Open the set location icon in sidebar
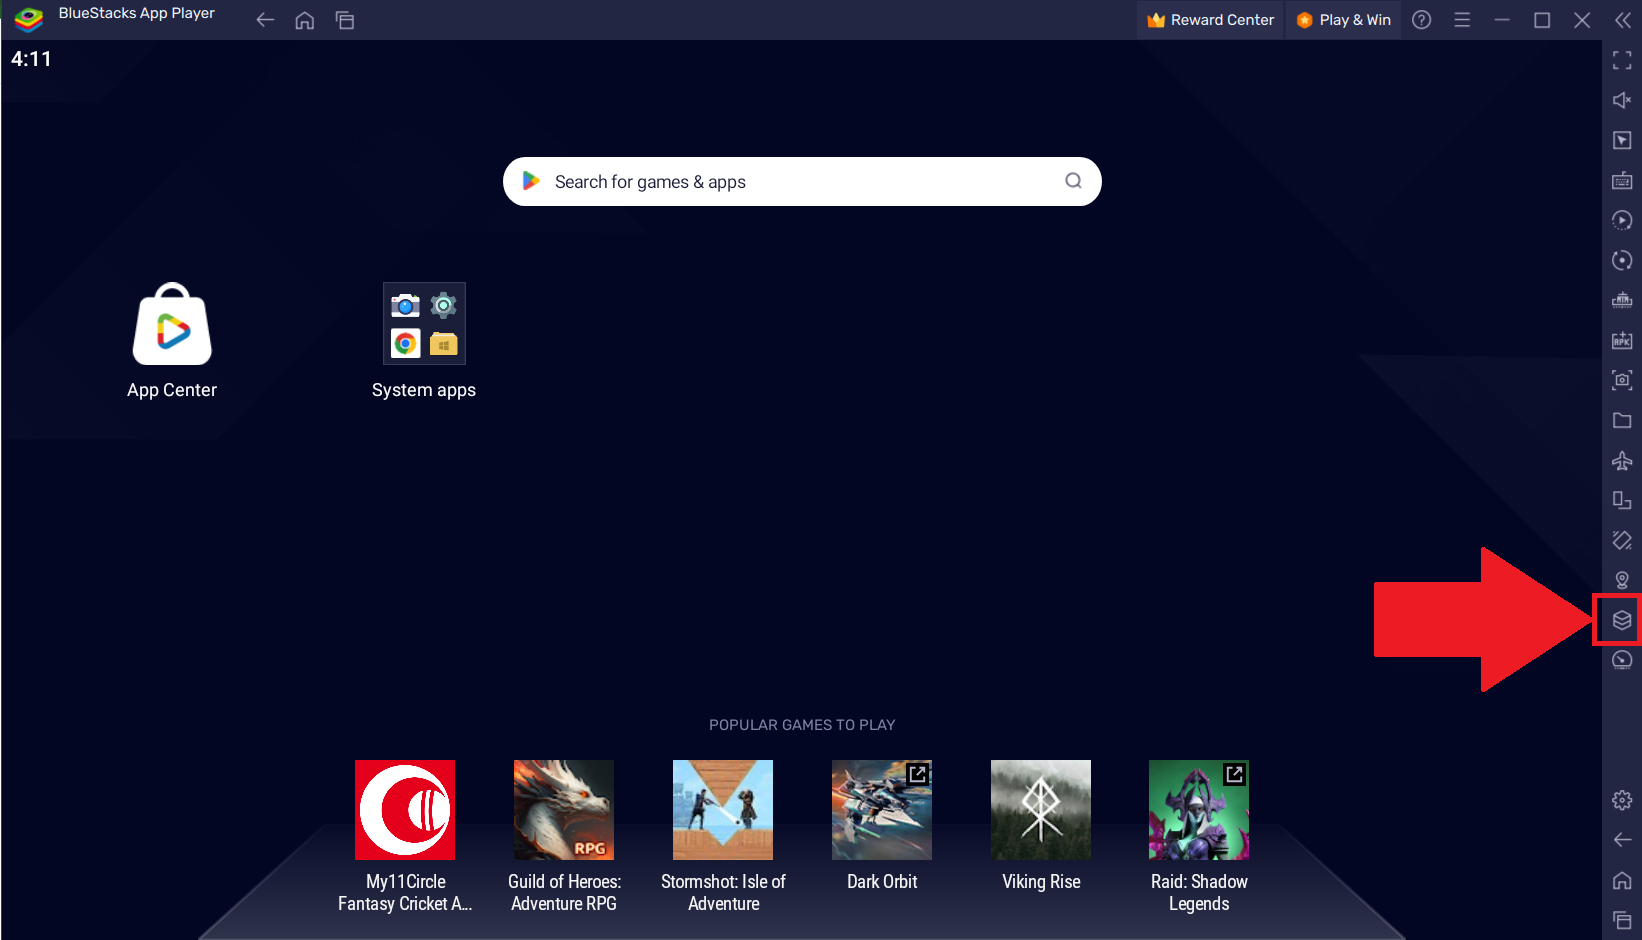Viewport: 1642px width, 940px height. tap(1622, 580)
